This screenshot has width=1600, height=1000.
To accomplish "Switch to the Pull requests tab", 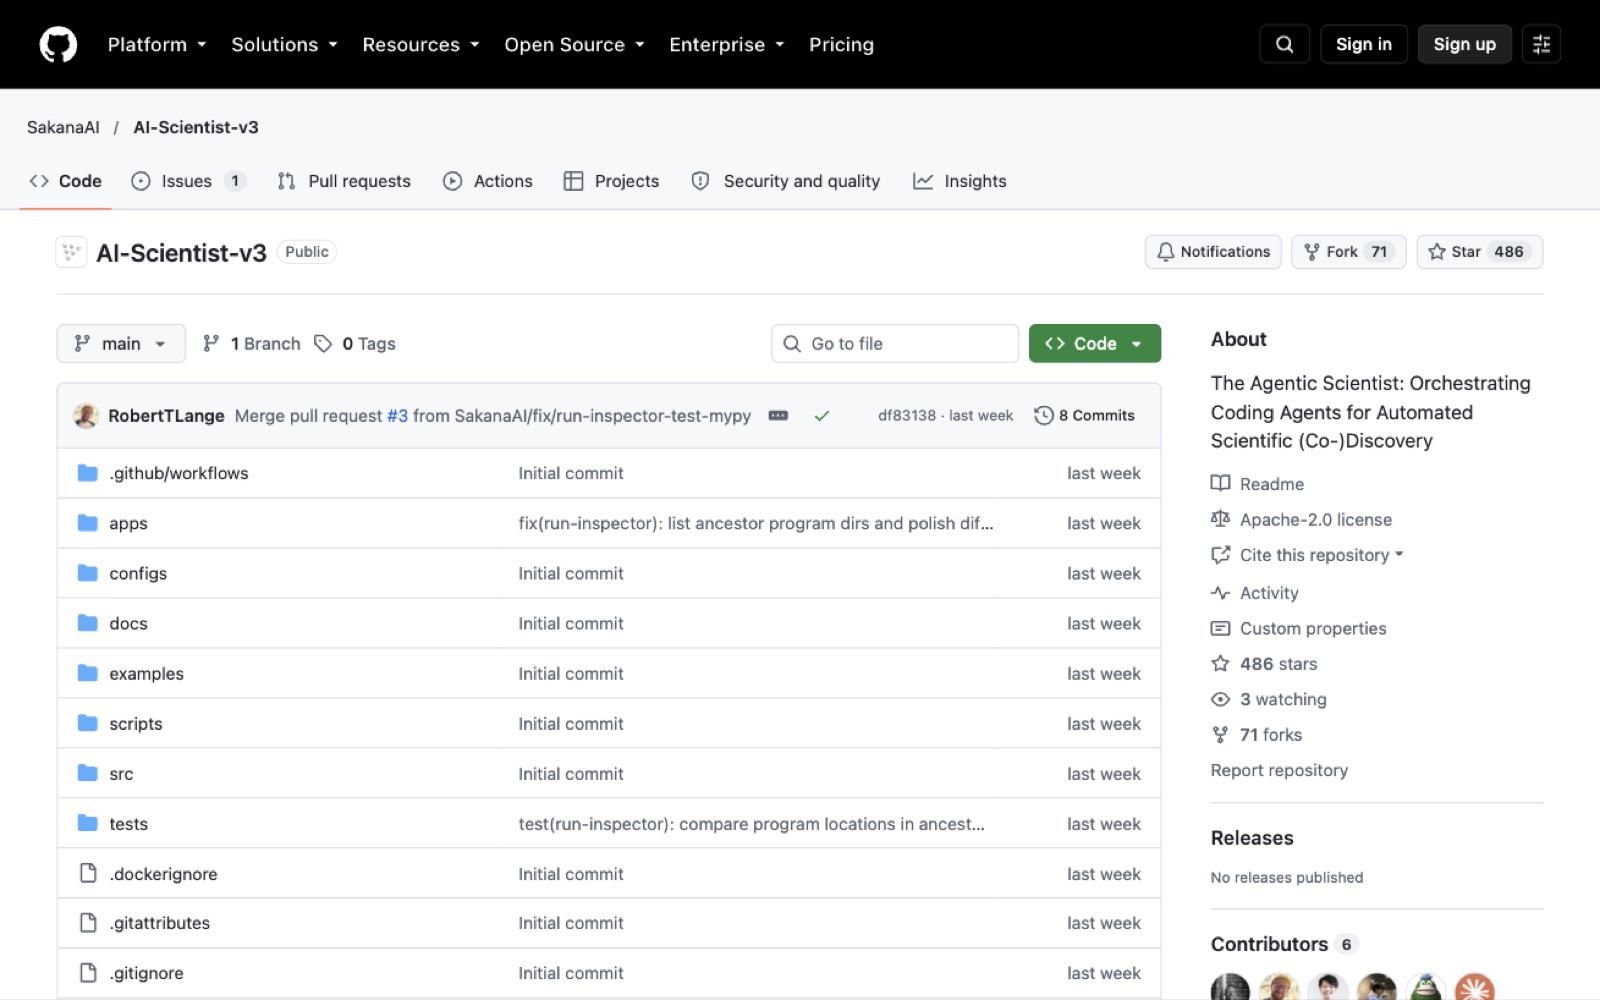I will (x=344, y=181).
